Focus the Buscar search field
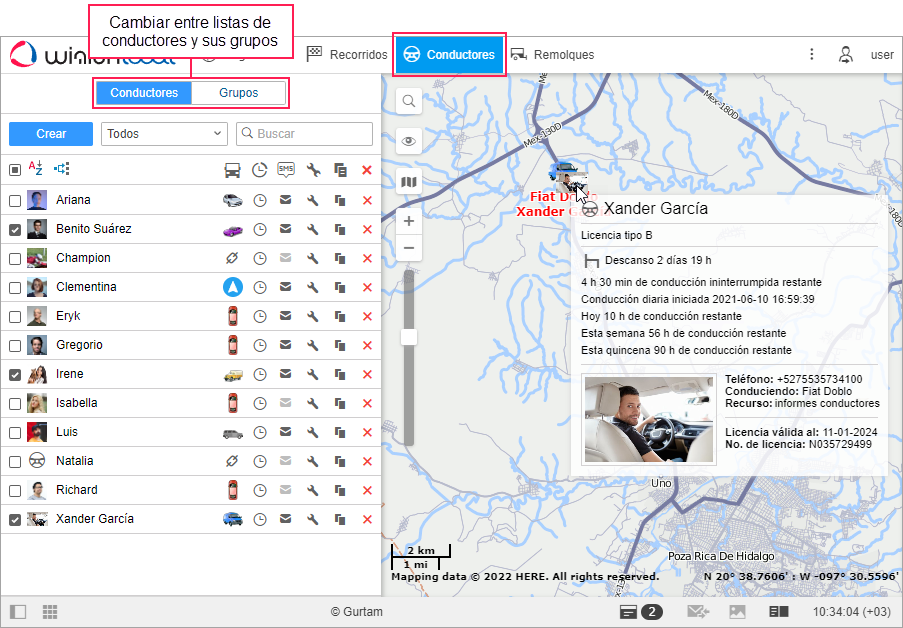903x628 pixels. pyautogui.click(x=304, y=134)
